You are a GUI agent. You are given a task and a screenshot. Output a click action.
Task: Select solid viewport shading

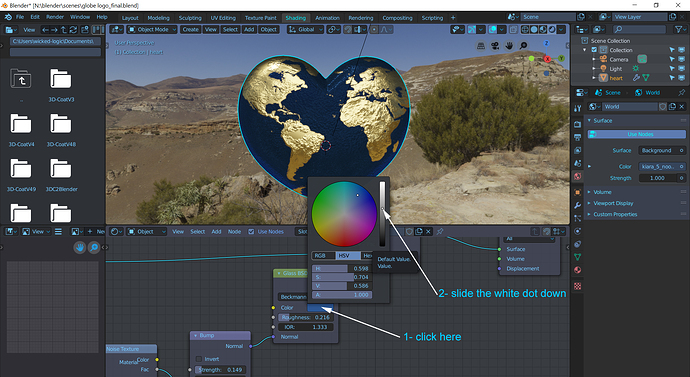pos(534,29)
